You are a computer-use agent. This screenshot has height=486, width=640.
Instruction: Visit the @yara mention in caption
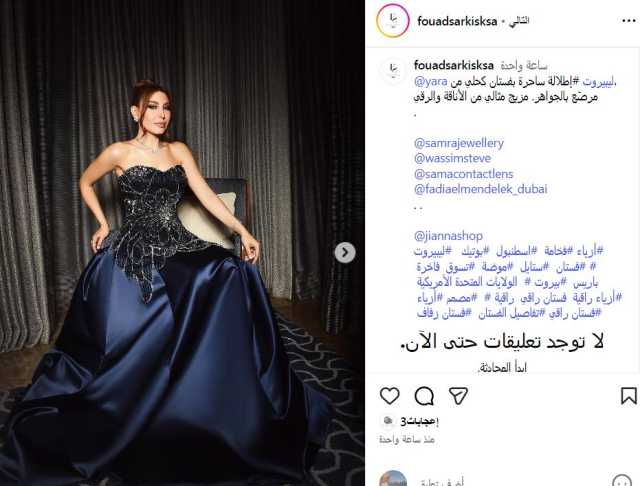pyautogui.click(x=431, y=82)
